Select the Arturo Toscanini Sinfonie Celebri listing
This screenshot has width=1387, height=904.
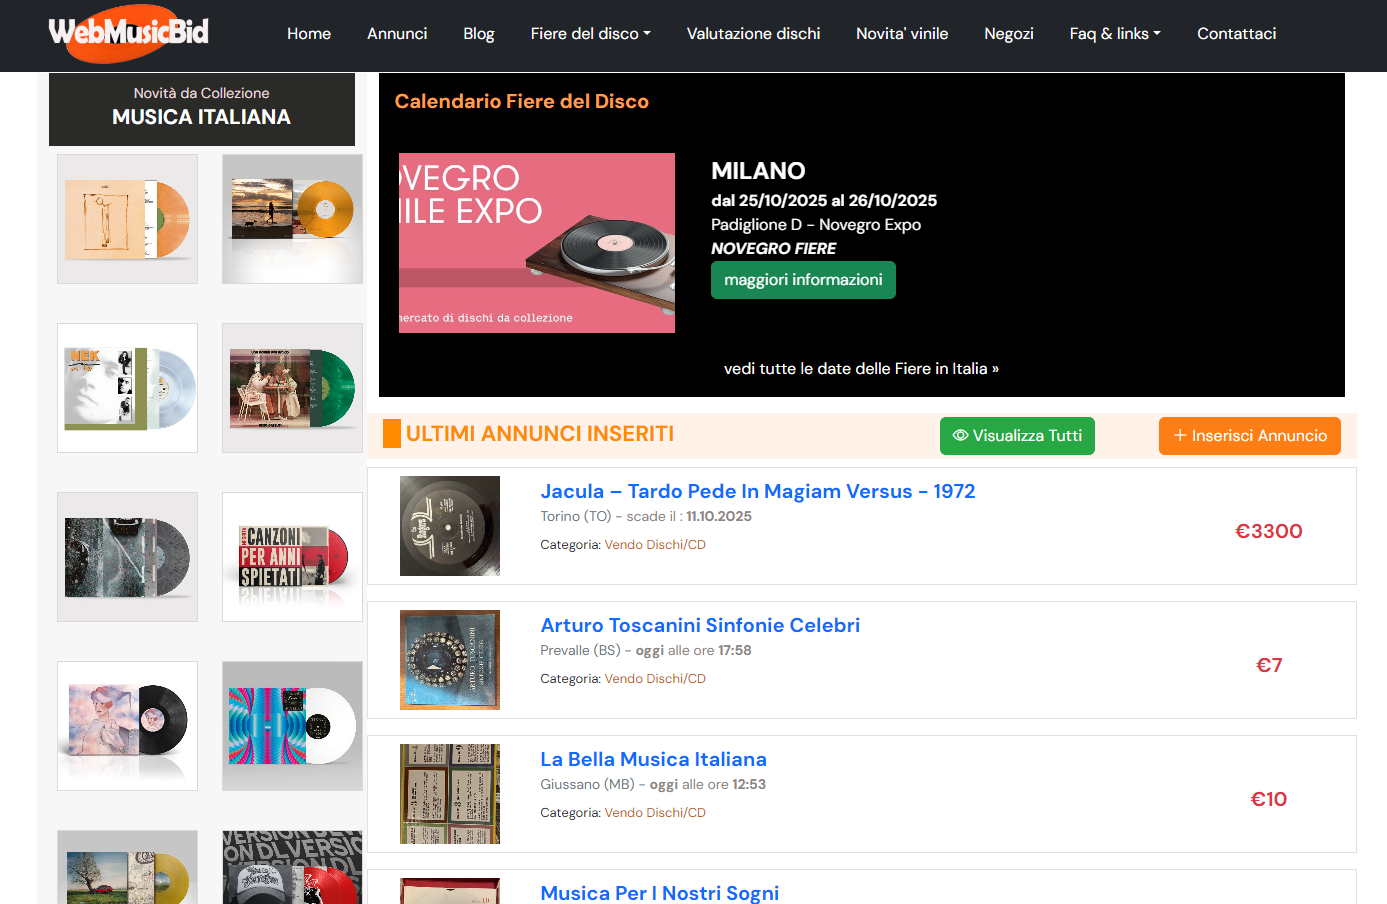coord(699,625)
